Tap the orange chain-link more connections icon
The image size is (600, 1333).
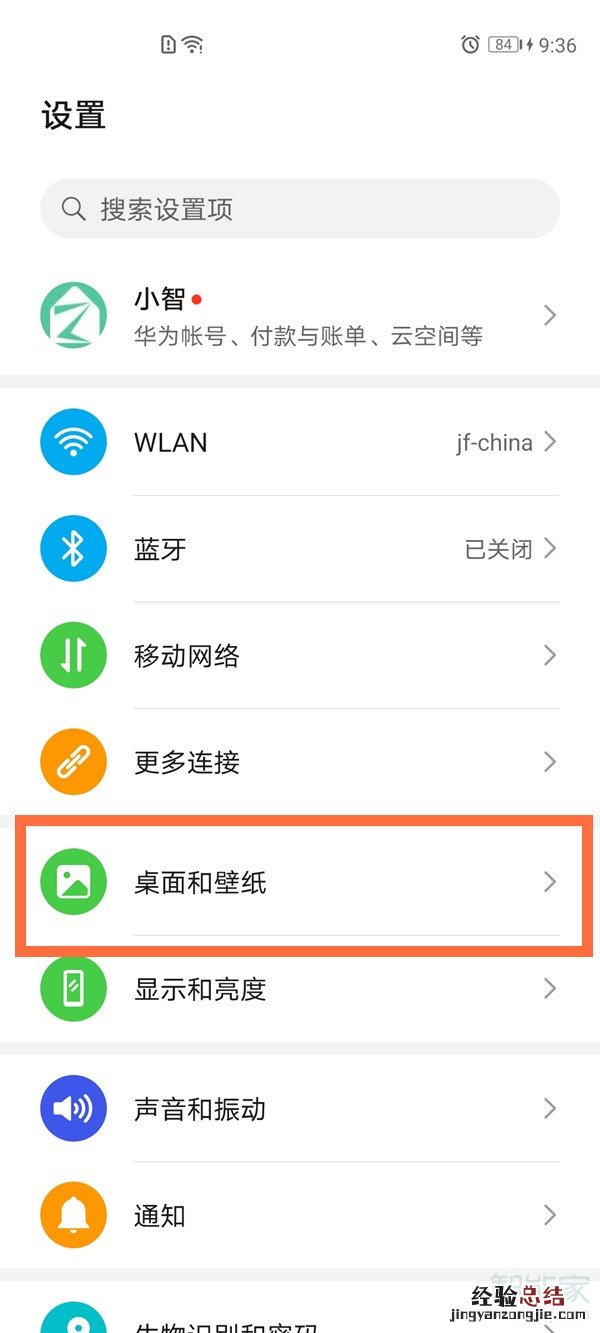pos(73,763)
